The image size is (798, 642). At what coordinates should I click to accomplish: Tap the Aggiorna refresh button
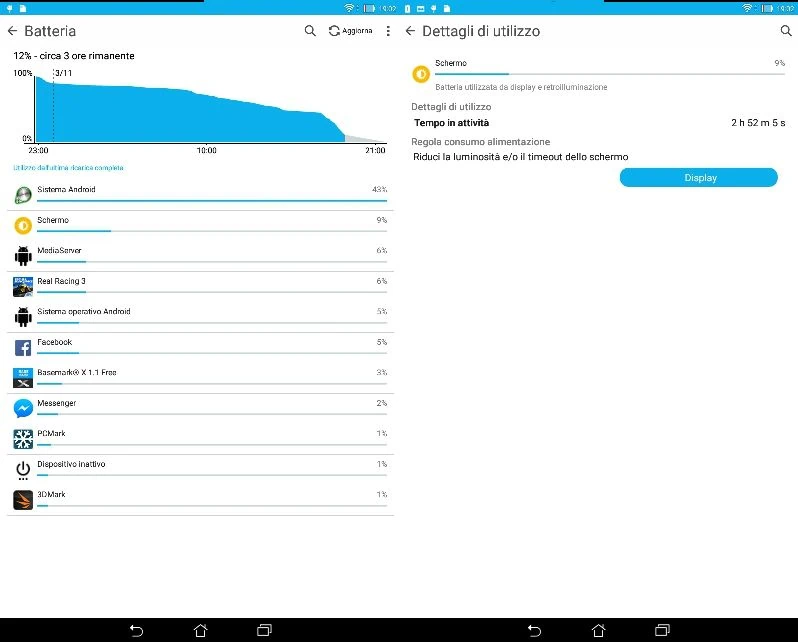pos(350,31)
